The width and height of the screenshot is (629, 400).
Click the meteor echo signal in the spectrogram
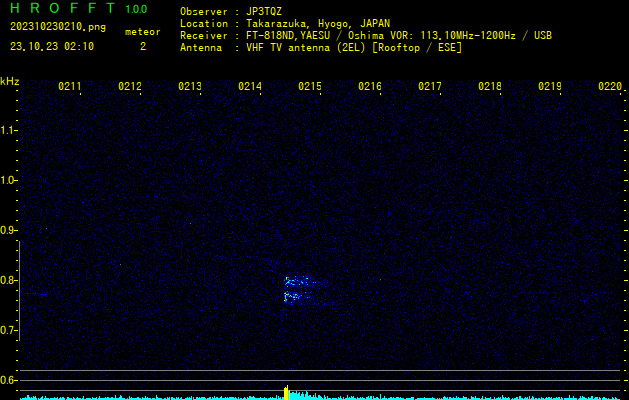point(297,289)
